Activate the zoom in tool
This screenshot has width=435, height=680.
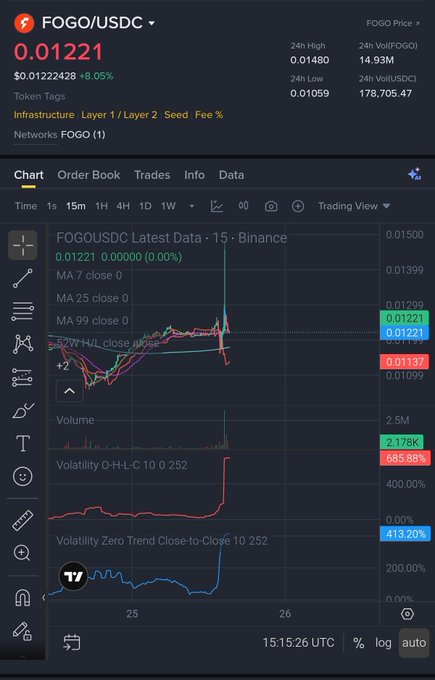click(x=22, y=553)
